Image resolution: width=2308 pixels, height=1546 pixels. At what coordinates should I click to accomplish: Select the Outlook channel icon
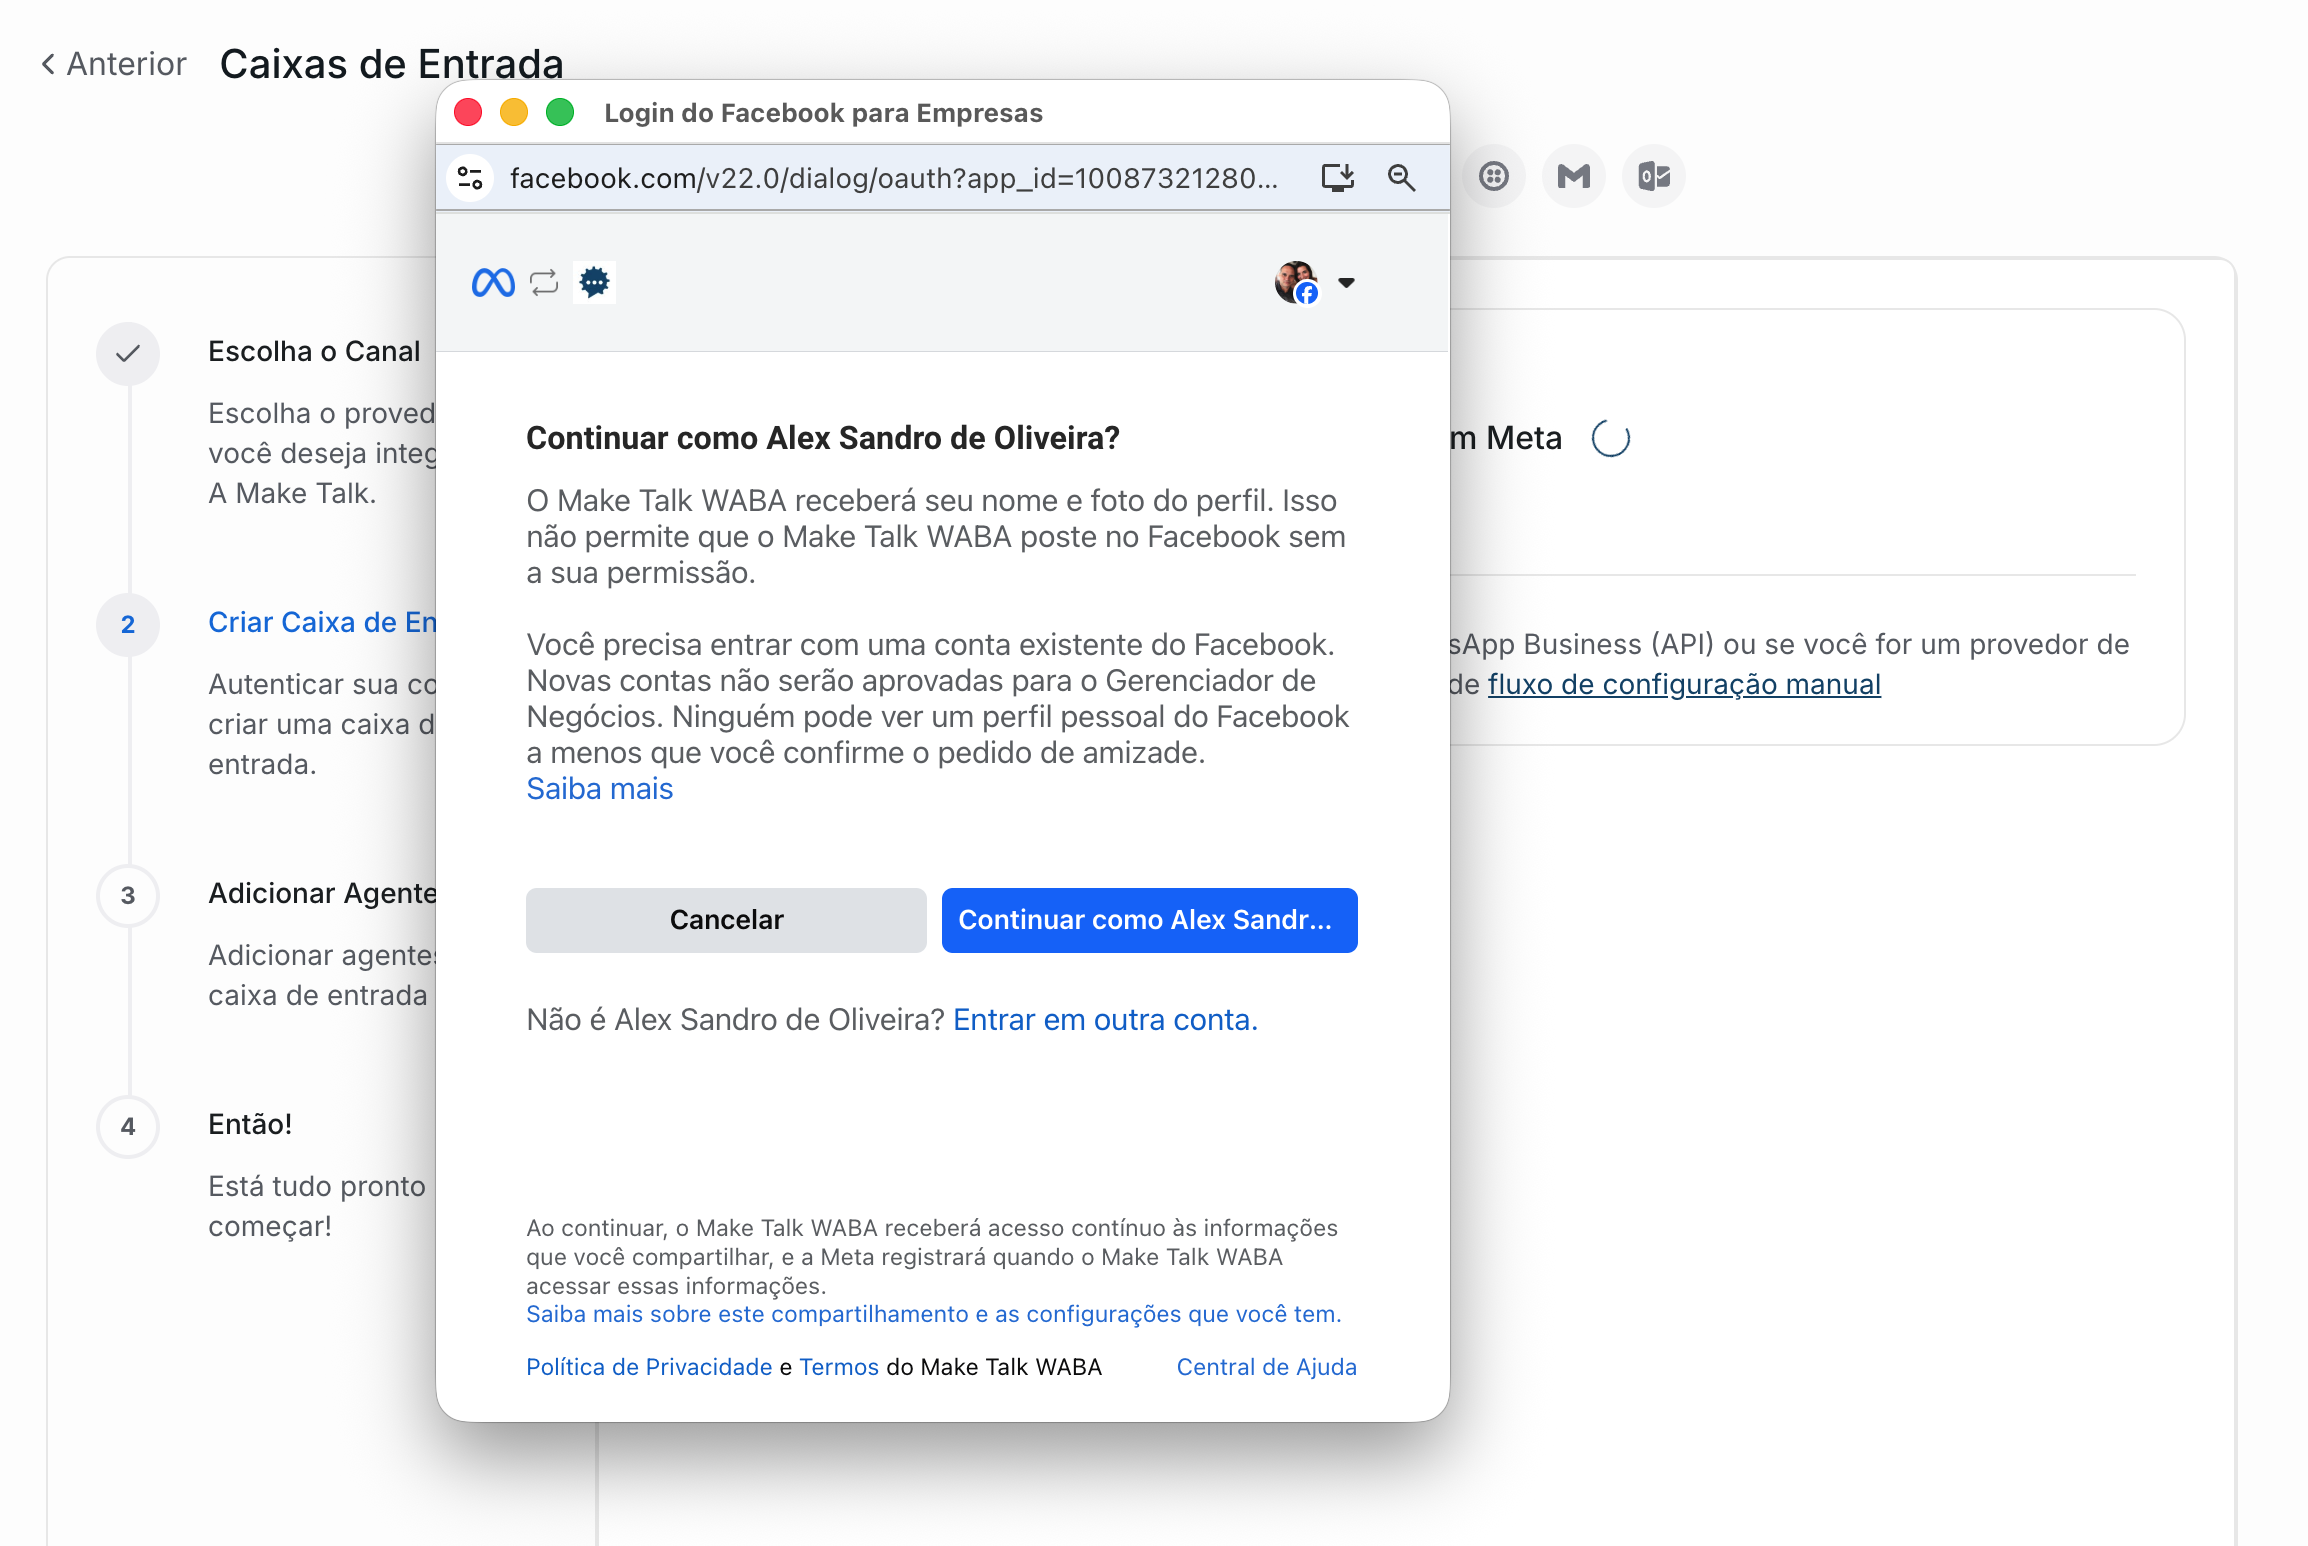tap(1653, 177)
